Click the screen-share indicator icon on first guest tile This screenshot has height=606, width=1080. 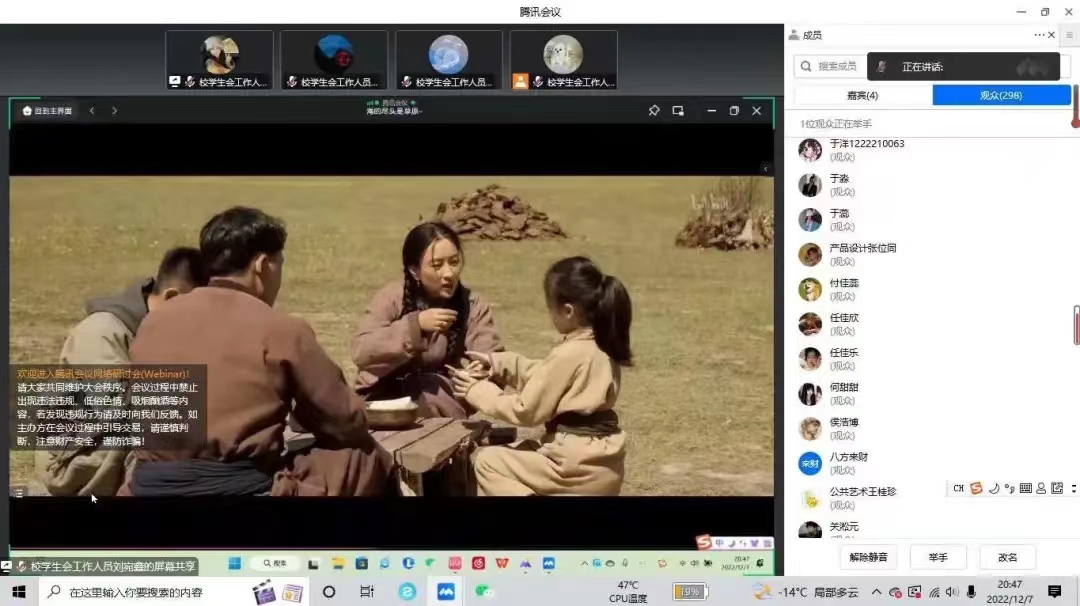coord(175,81)
